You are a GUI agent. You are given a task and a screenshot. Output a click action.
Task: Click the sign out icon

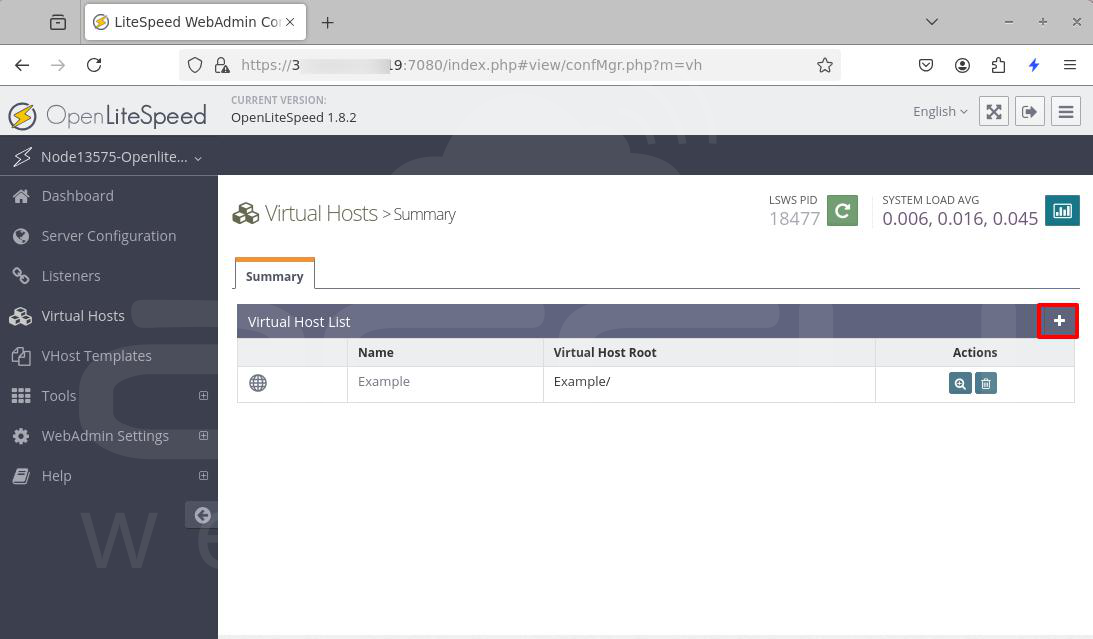[1030, 111]
